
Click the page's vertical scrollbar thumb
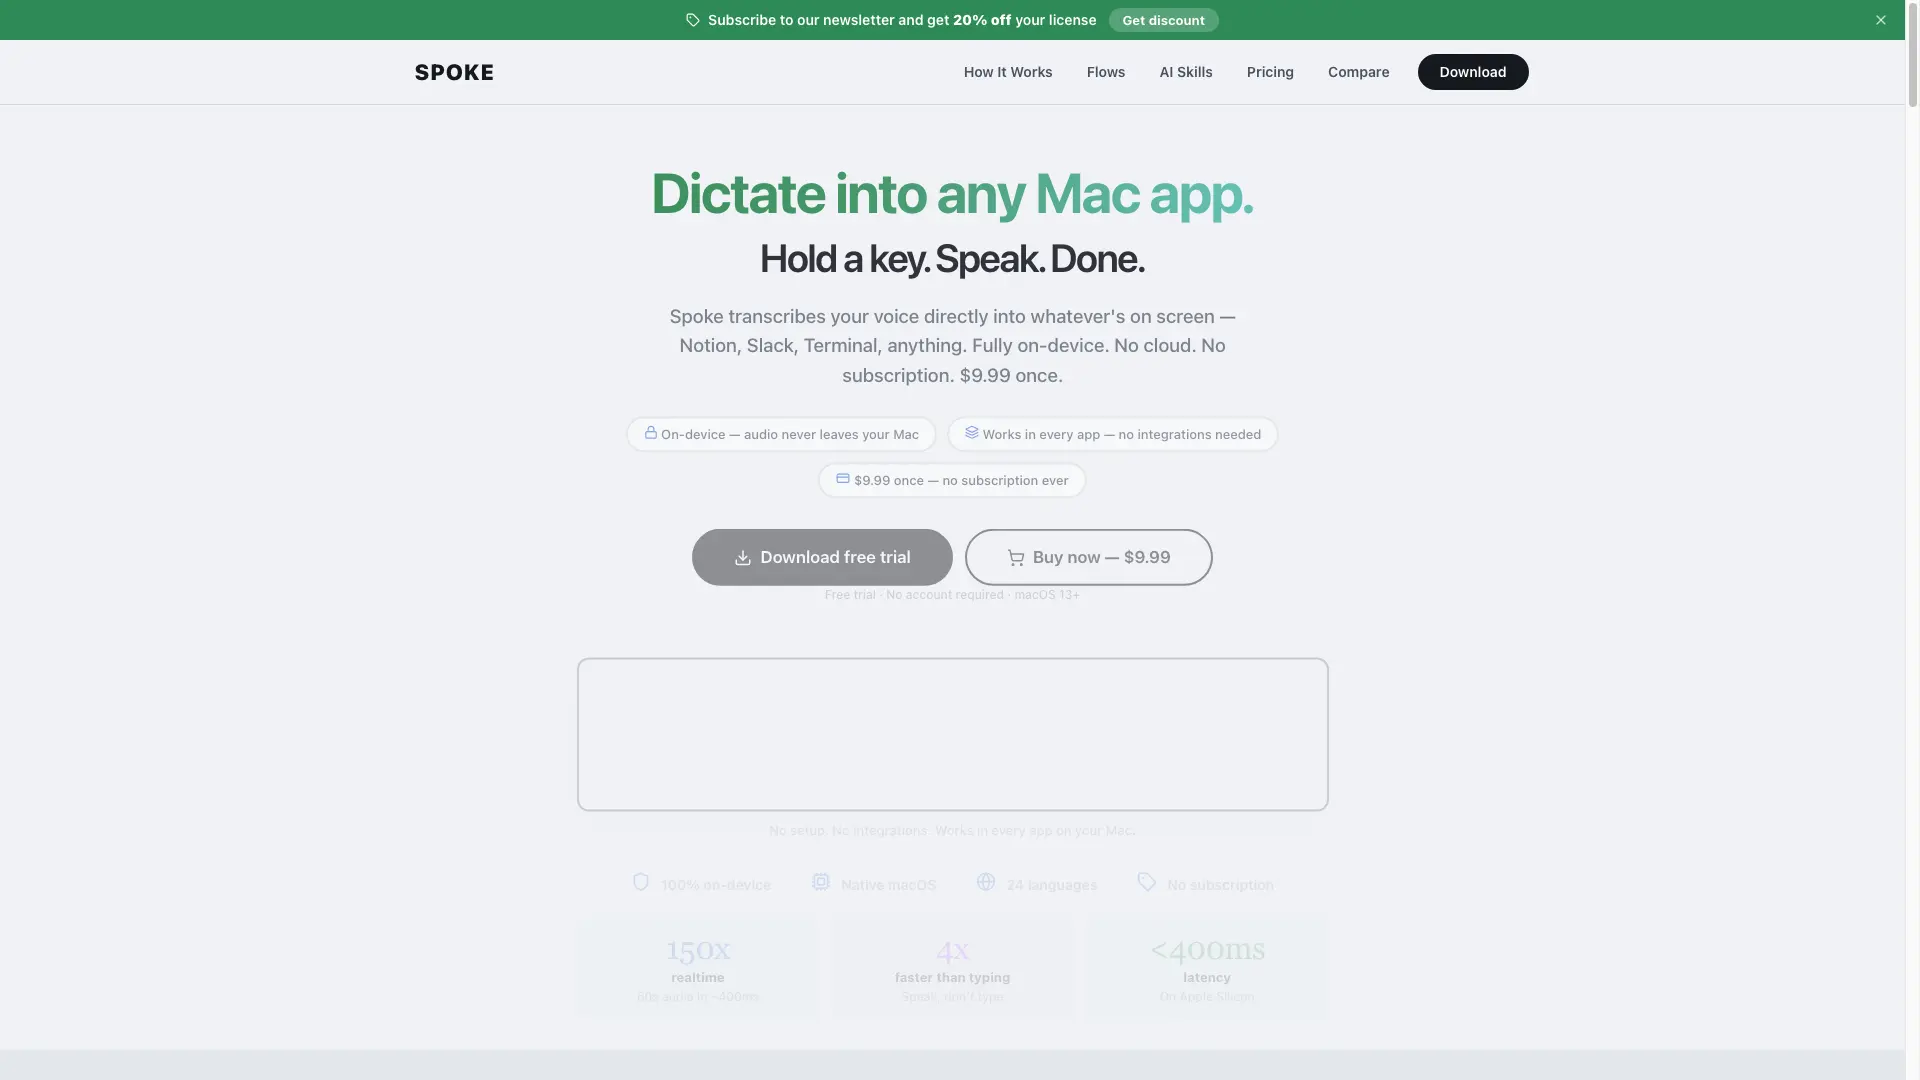point(1913,54)
